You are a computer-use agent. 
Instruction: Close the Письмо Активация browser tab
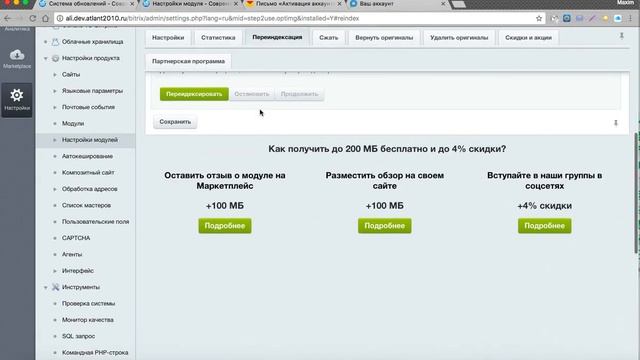[339, 4]
